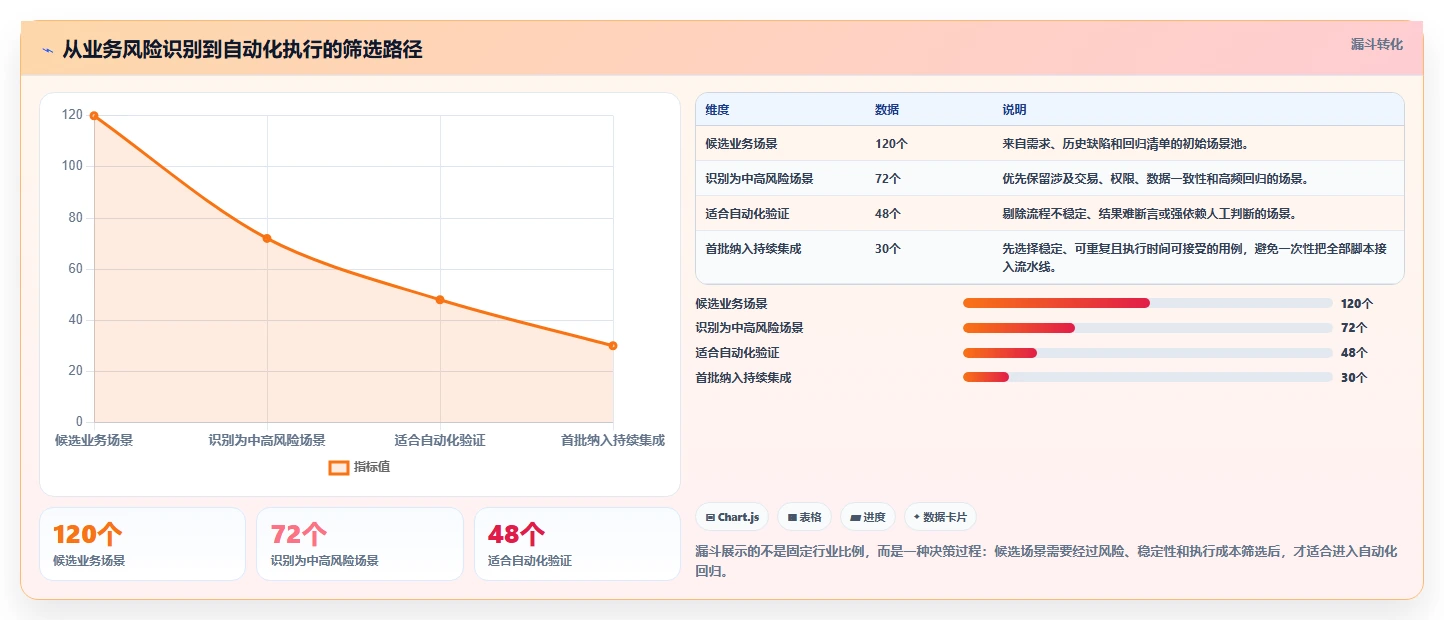This screenshot has height=620, width=1444.
Task: Click table cell 适合自动化验证
Action: (x=747, y=214)
